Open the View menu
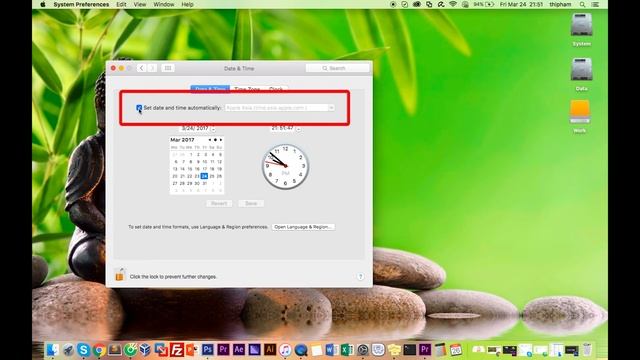 pyautogui.click(x=140, y=4)
